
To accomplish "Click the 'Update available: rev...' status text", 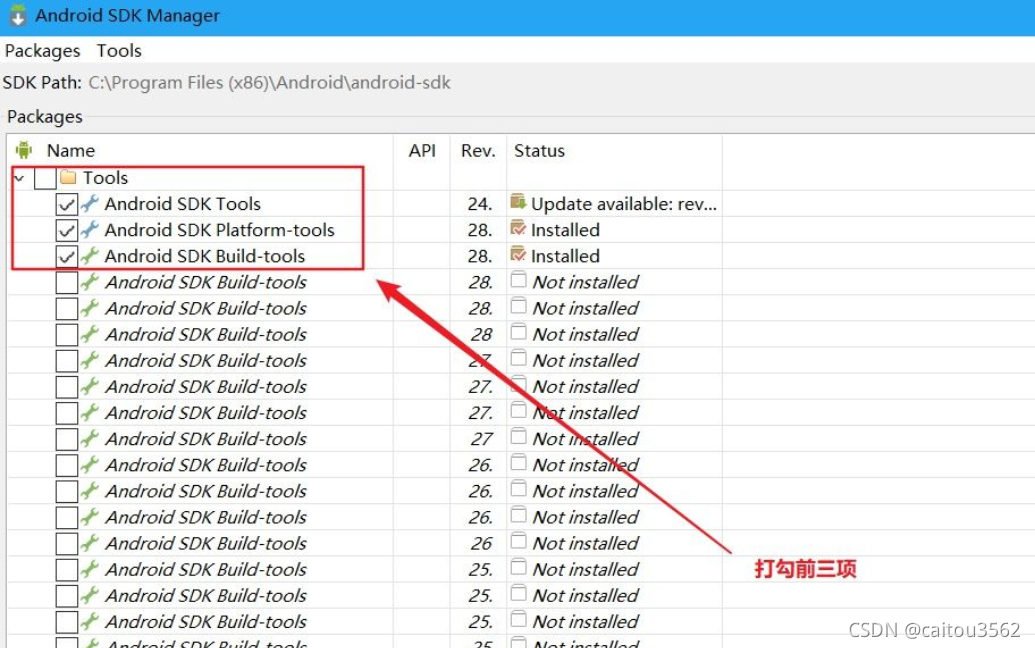I will click(624, 204).
